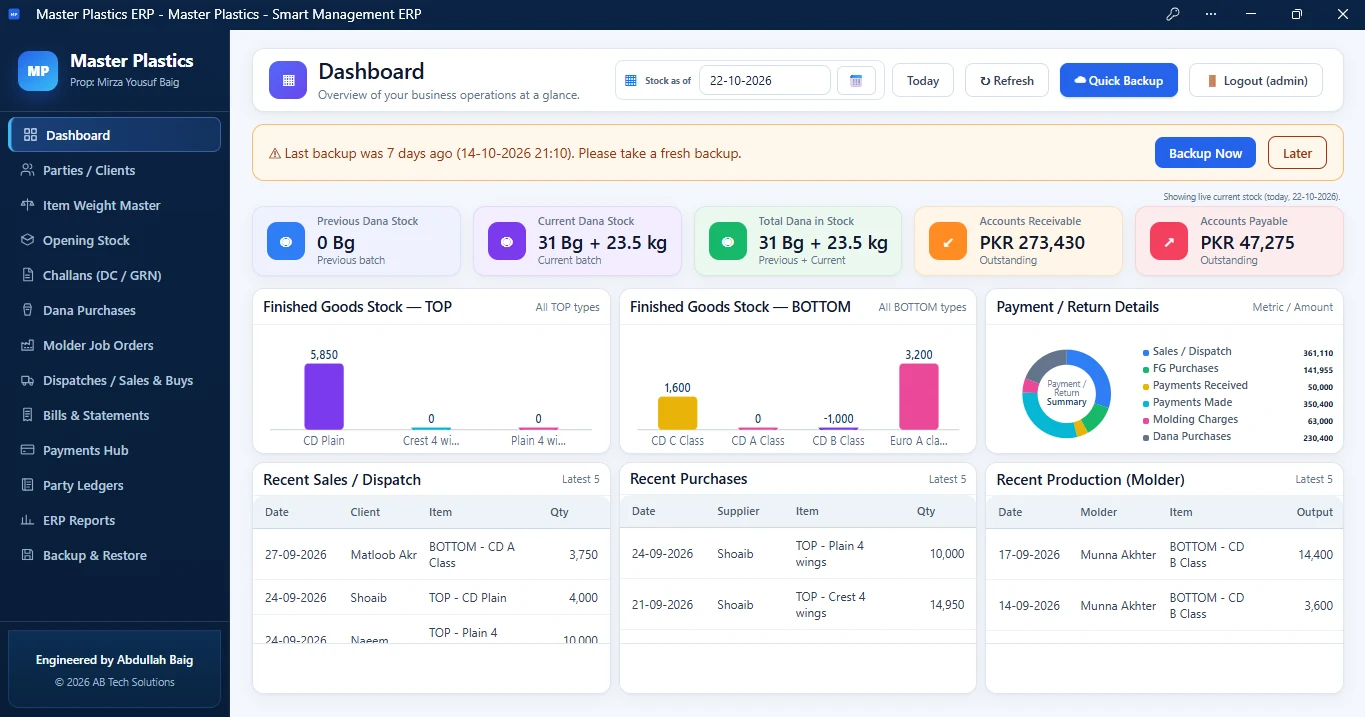1365x717 pixels.
Task: Go to Backup & Restore
Action: (x=114, y=555)
